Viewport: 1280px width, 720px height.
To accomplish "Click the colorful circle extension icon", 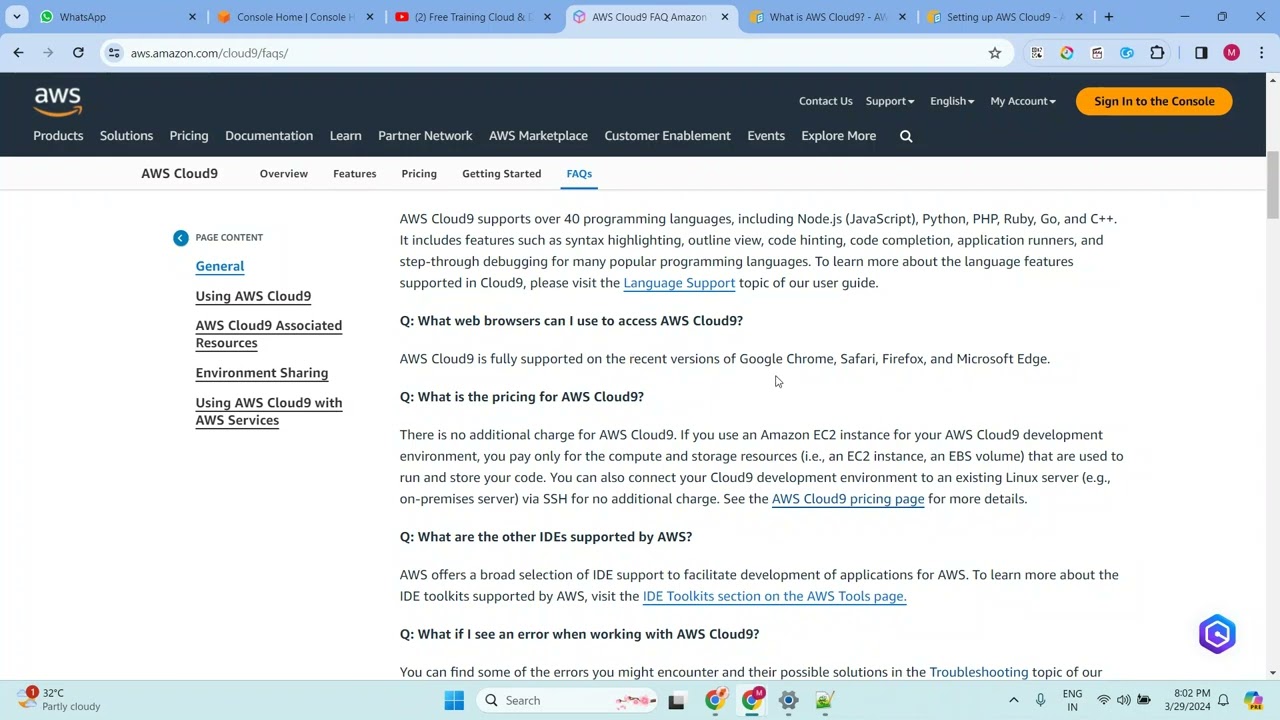I will coord(1067,53).
